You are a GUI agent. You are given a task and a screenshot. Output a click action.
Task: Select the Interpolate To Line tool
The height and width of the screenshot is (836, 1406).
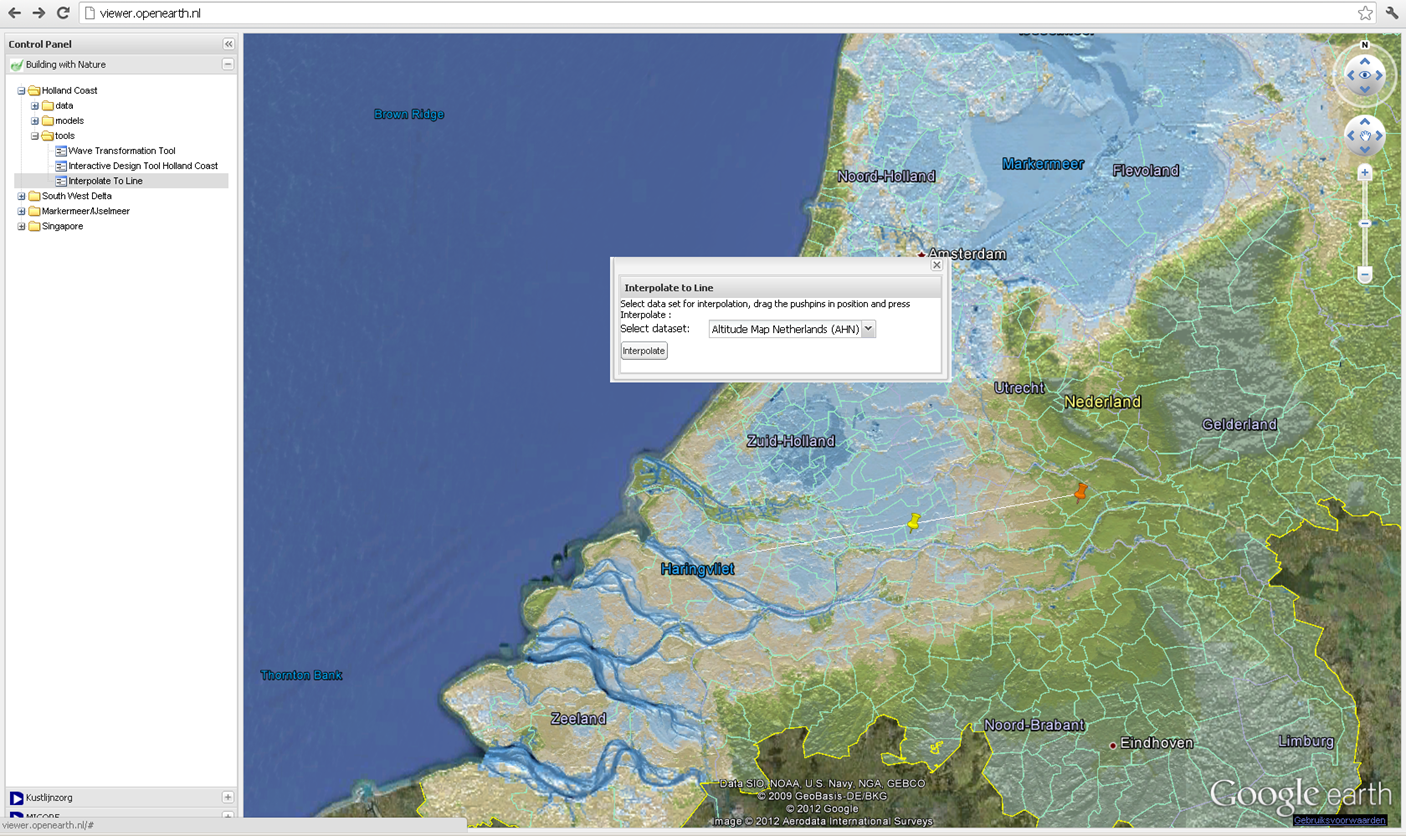[105, 181]
